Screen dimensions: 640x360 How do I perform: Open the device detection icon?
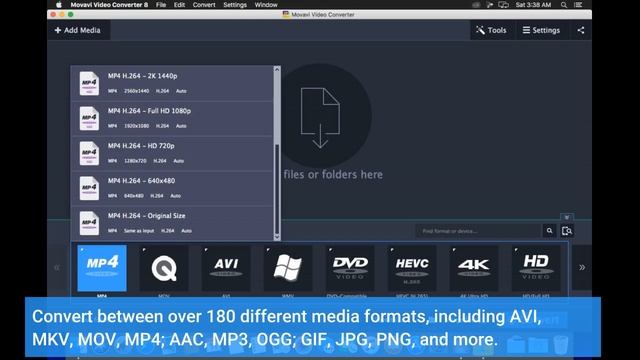point(567,231)
